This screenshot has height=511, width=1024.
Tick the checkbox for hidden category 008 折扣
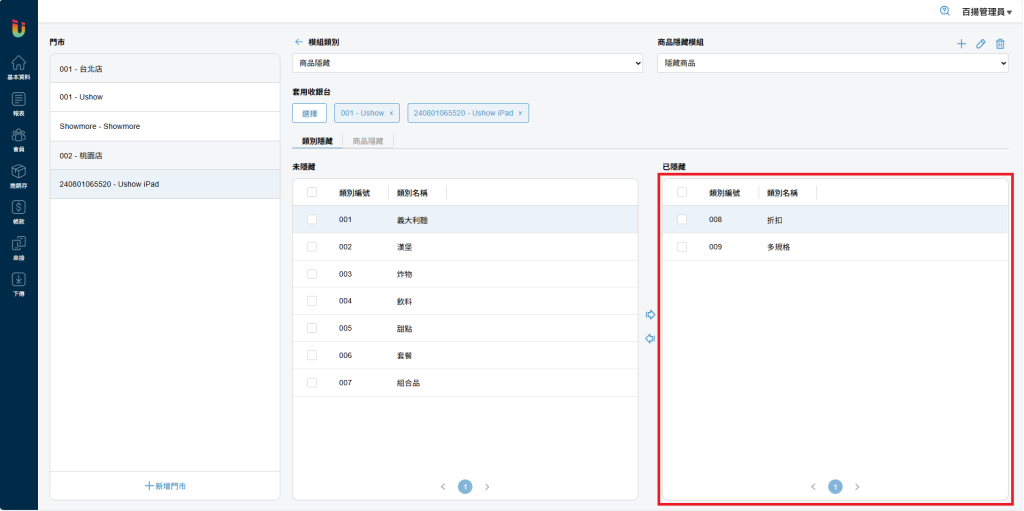[x=682, y=219]
